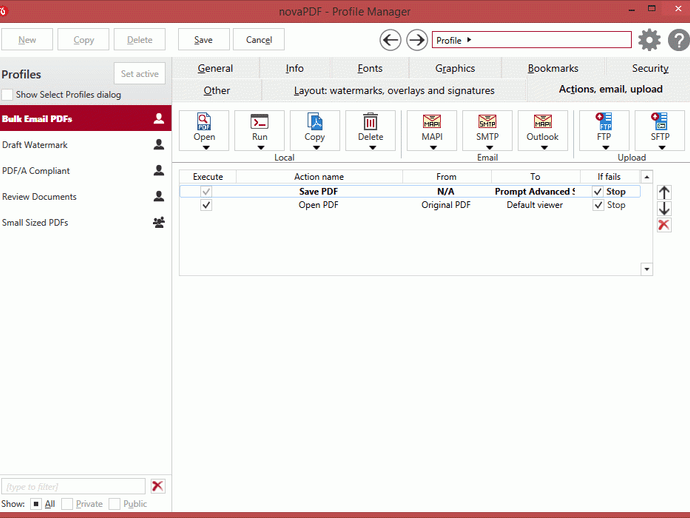690x518 pixels.
Task: Expand dropdown arrow under Open action
Action: coord(206,147)
